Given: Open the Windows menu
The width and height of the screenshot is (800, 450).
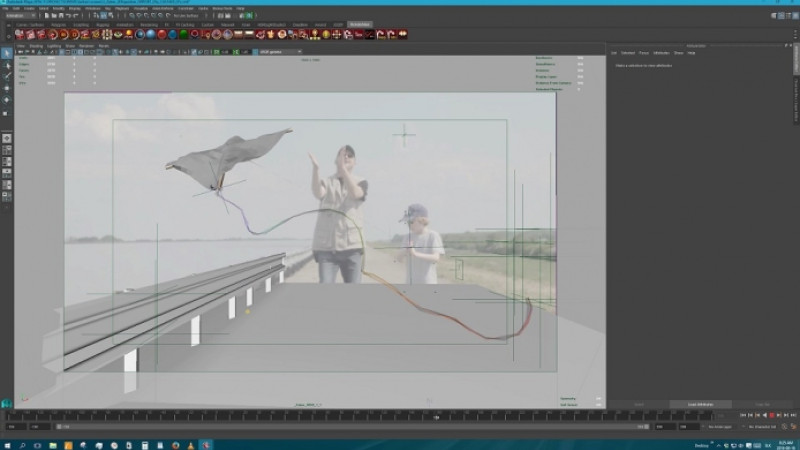Looking at the screenshot, I should (93, 9).
